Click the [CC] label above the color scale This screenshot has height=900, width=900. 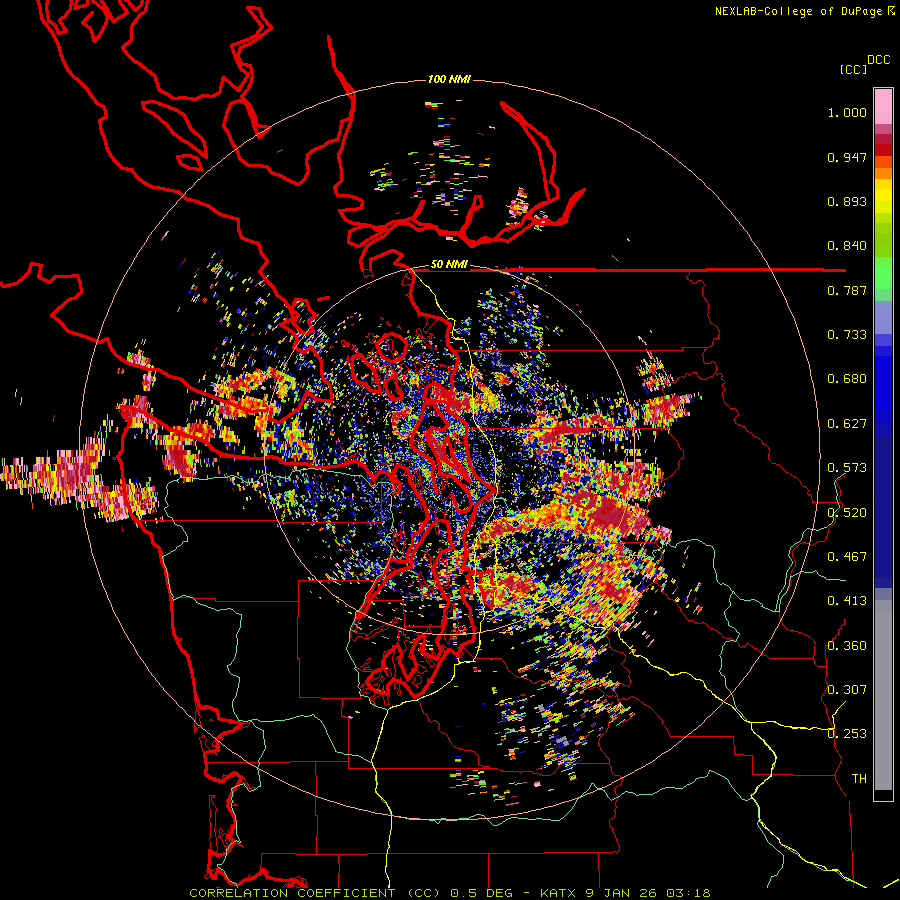pos(853,69)
